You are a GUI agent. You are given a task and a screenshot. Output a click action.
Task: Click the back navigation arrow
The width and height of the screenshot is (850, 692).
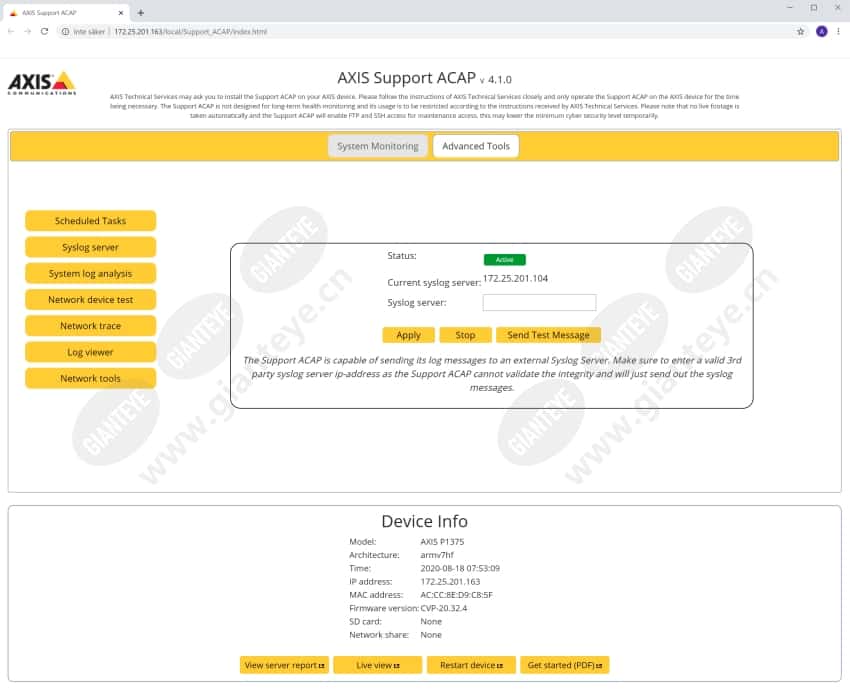[x=11, y=31]
